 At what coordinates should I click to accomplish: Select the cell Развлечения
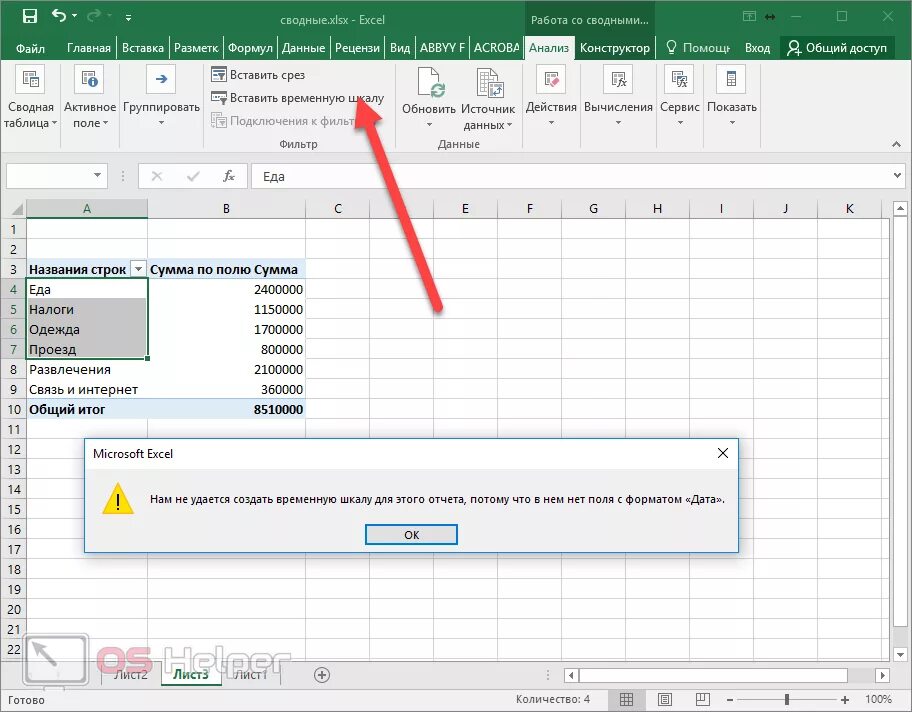click(87, 369)
